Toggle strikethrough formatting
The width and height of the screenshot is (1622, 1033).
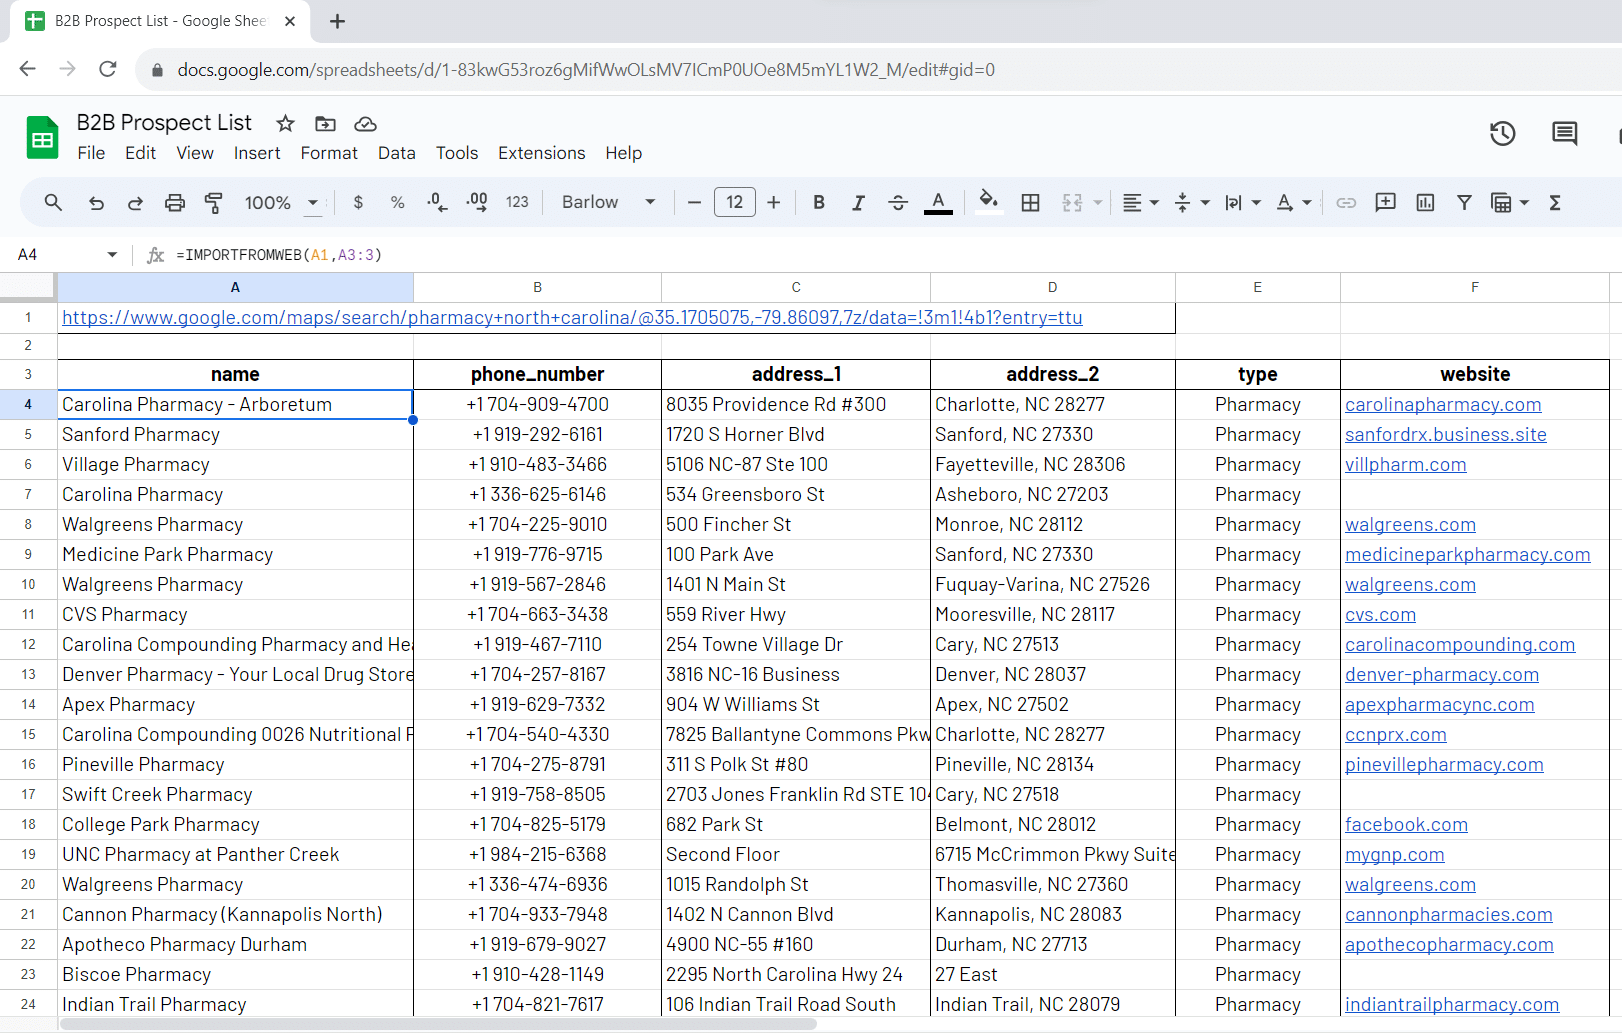pyautogui.click(x=898, y=203)
